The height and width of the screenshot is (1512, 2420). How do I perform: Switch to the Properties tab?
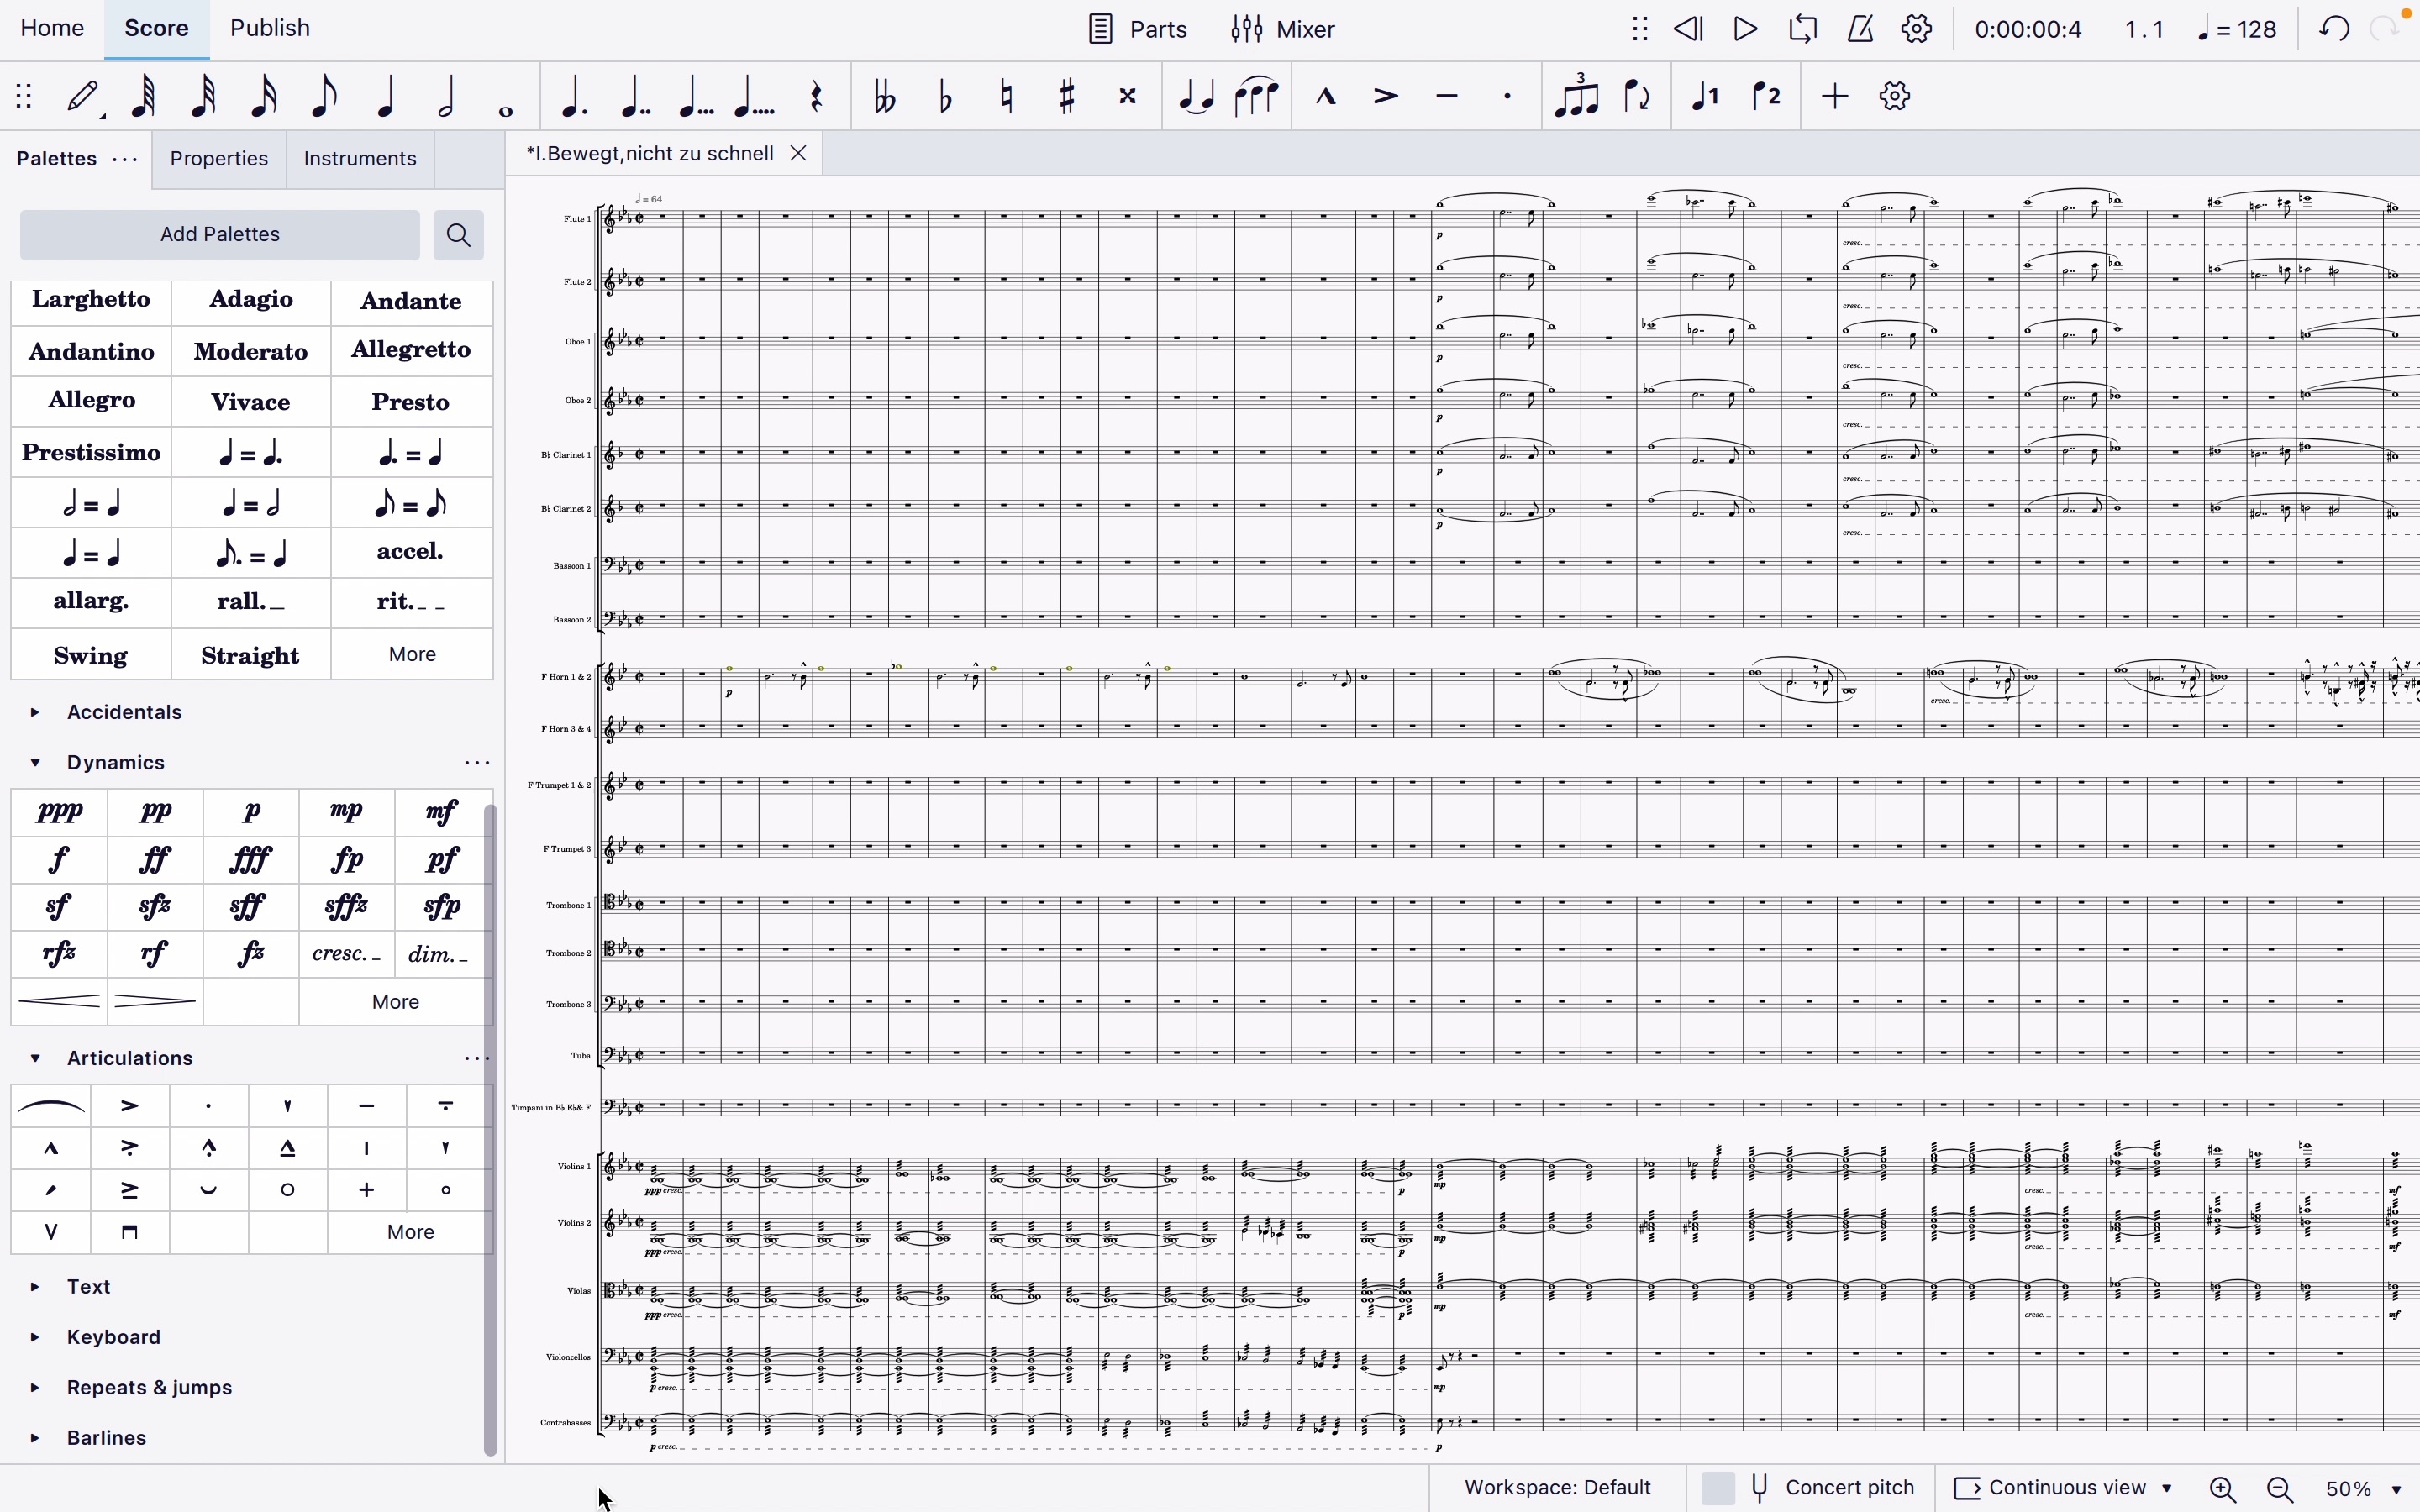pos(218,159)
